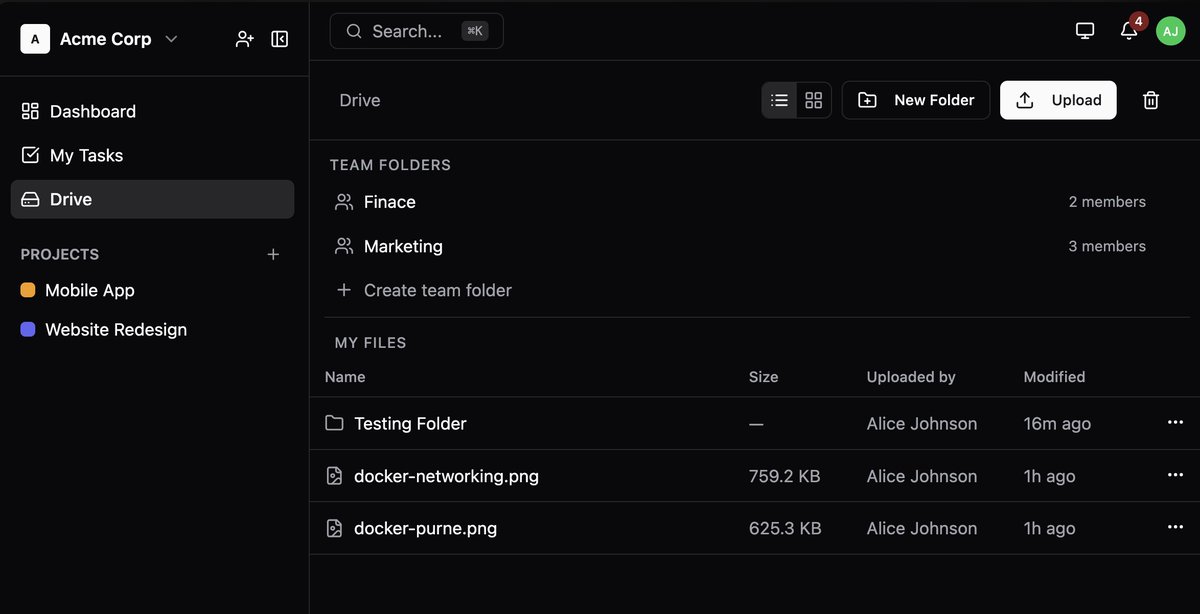This screenshot has width=1200, height=614.
Task: Click the 16m ago modified time
Action: (x=1057, y=424)
